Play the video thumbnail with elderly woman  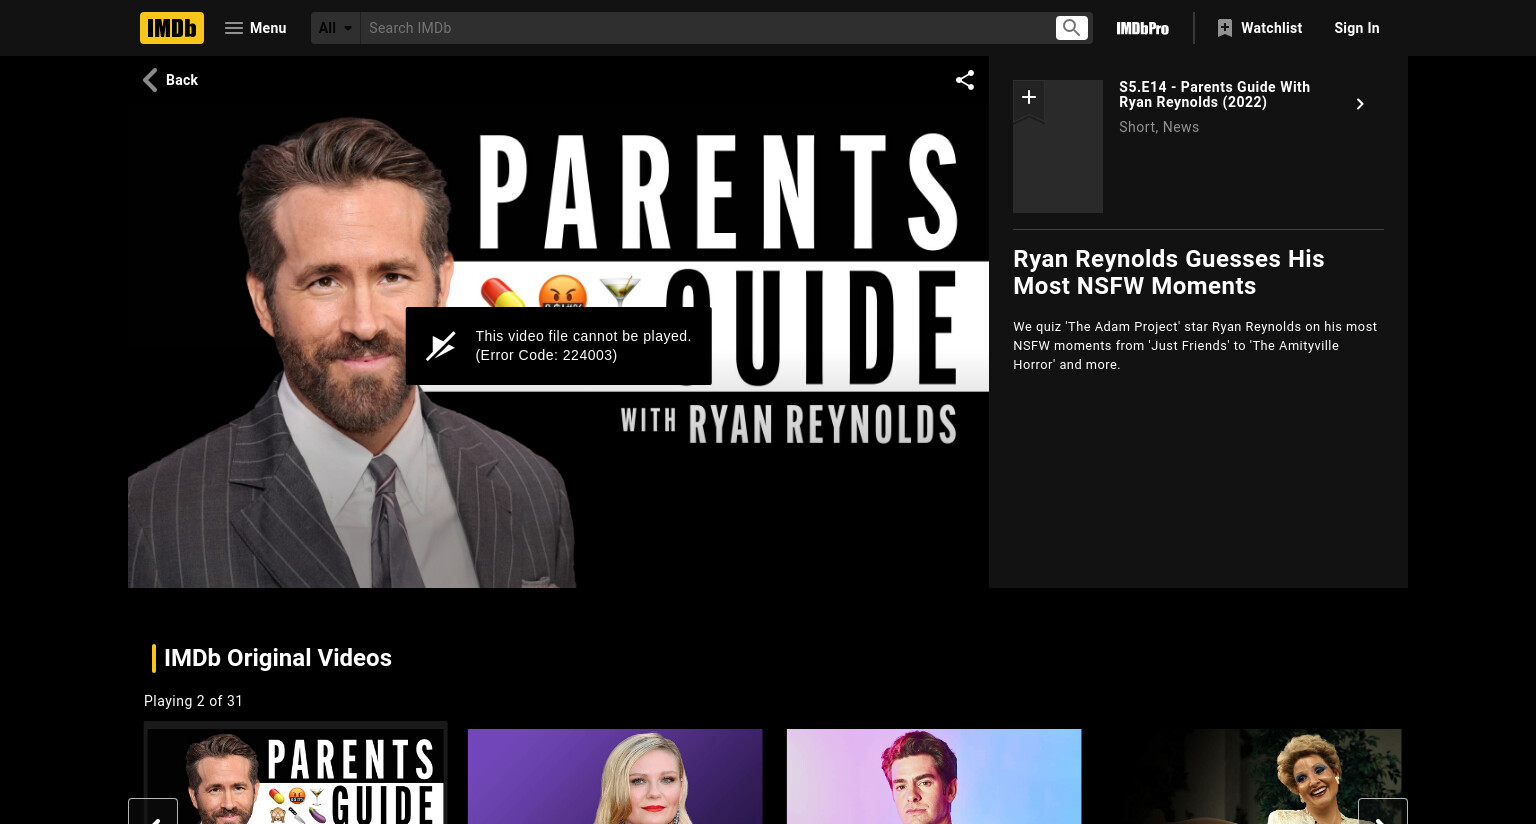[x=1253, y=776]
